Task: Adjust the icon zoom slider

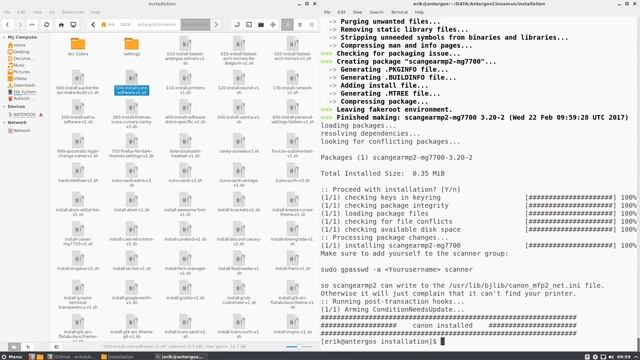Action: click(x=299, y=347)
